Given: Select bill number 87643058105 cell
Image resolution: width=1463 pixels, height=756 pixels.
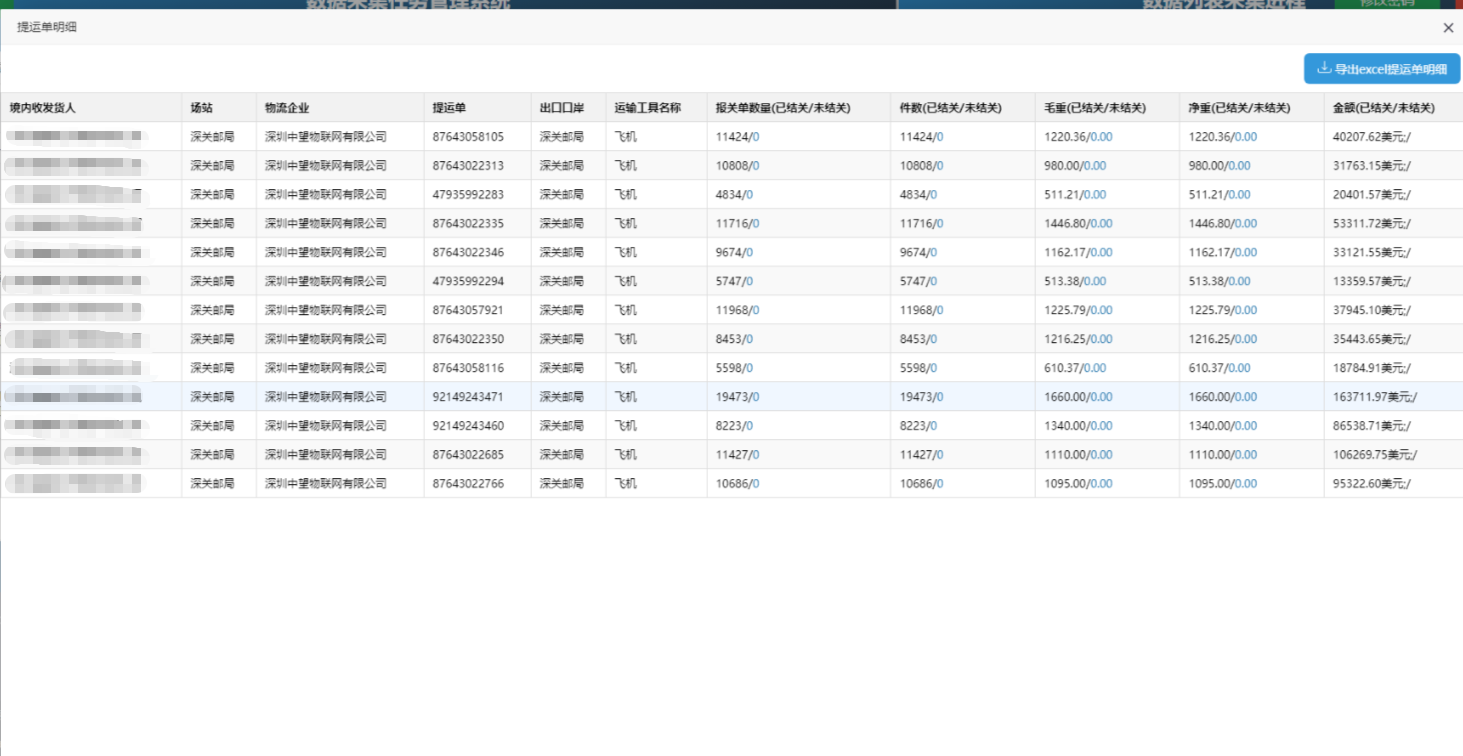Looking at the screenshot, I should pos(468,137).
